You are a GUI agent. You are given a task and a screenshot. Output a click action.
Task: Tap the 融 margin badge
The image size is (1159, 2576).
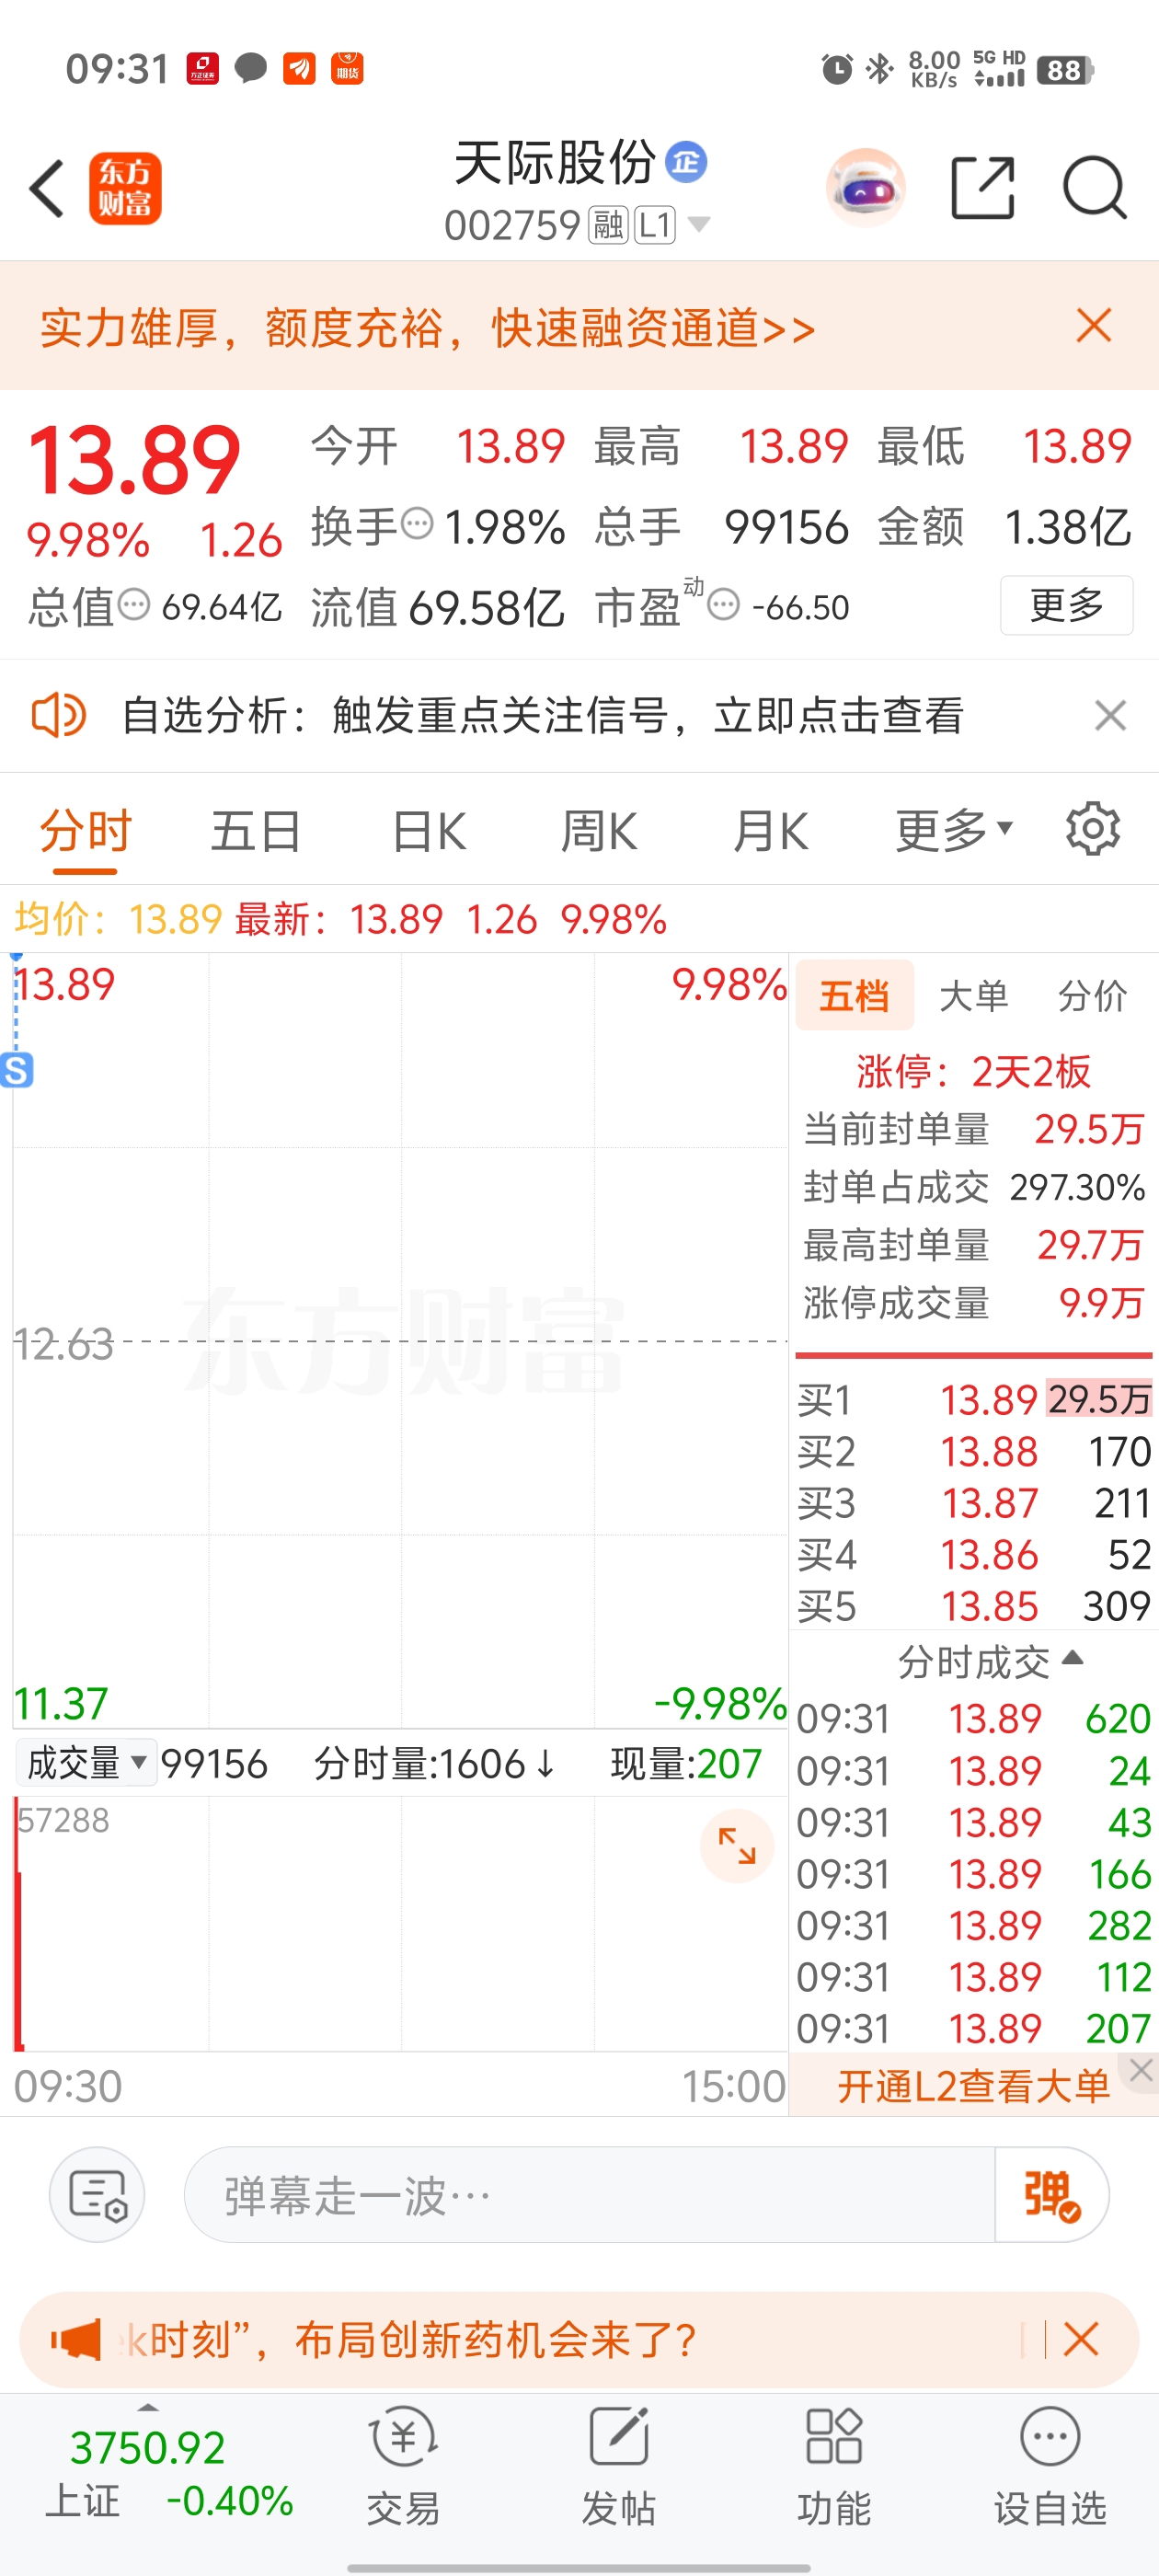click(x=608, y=225)
